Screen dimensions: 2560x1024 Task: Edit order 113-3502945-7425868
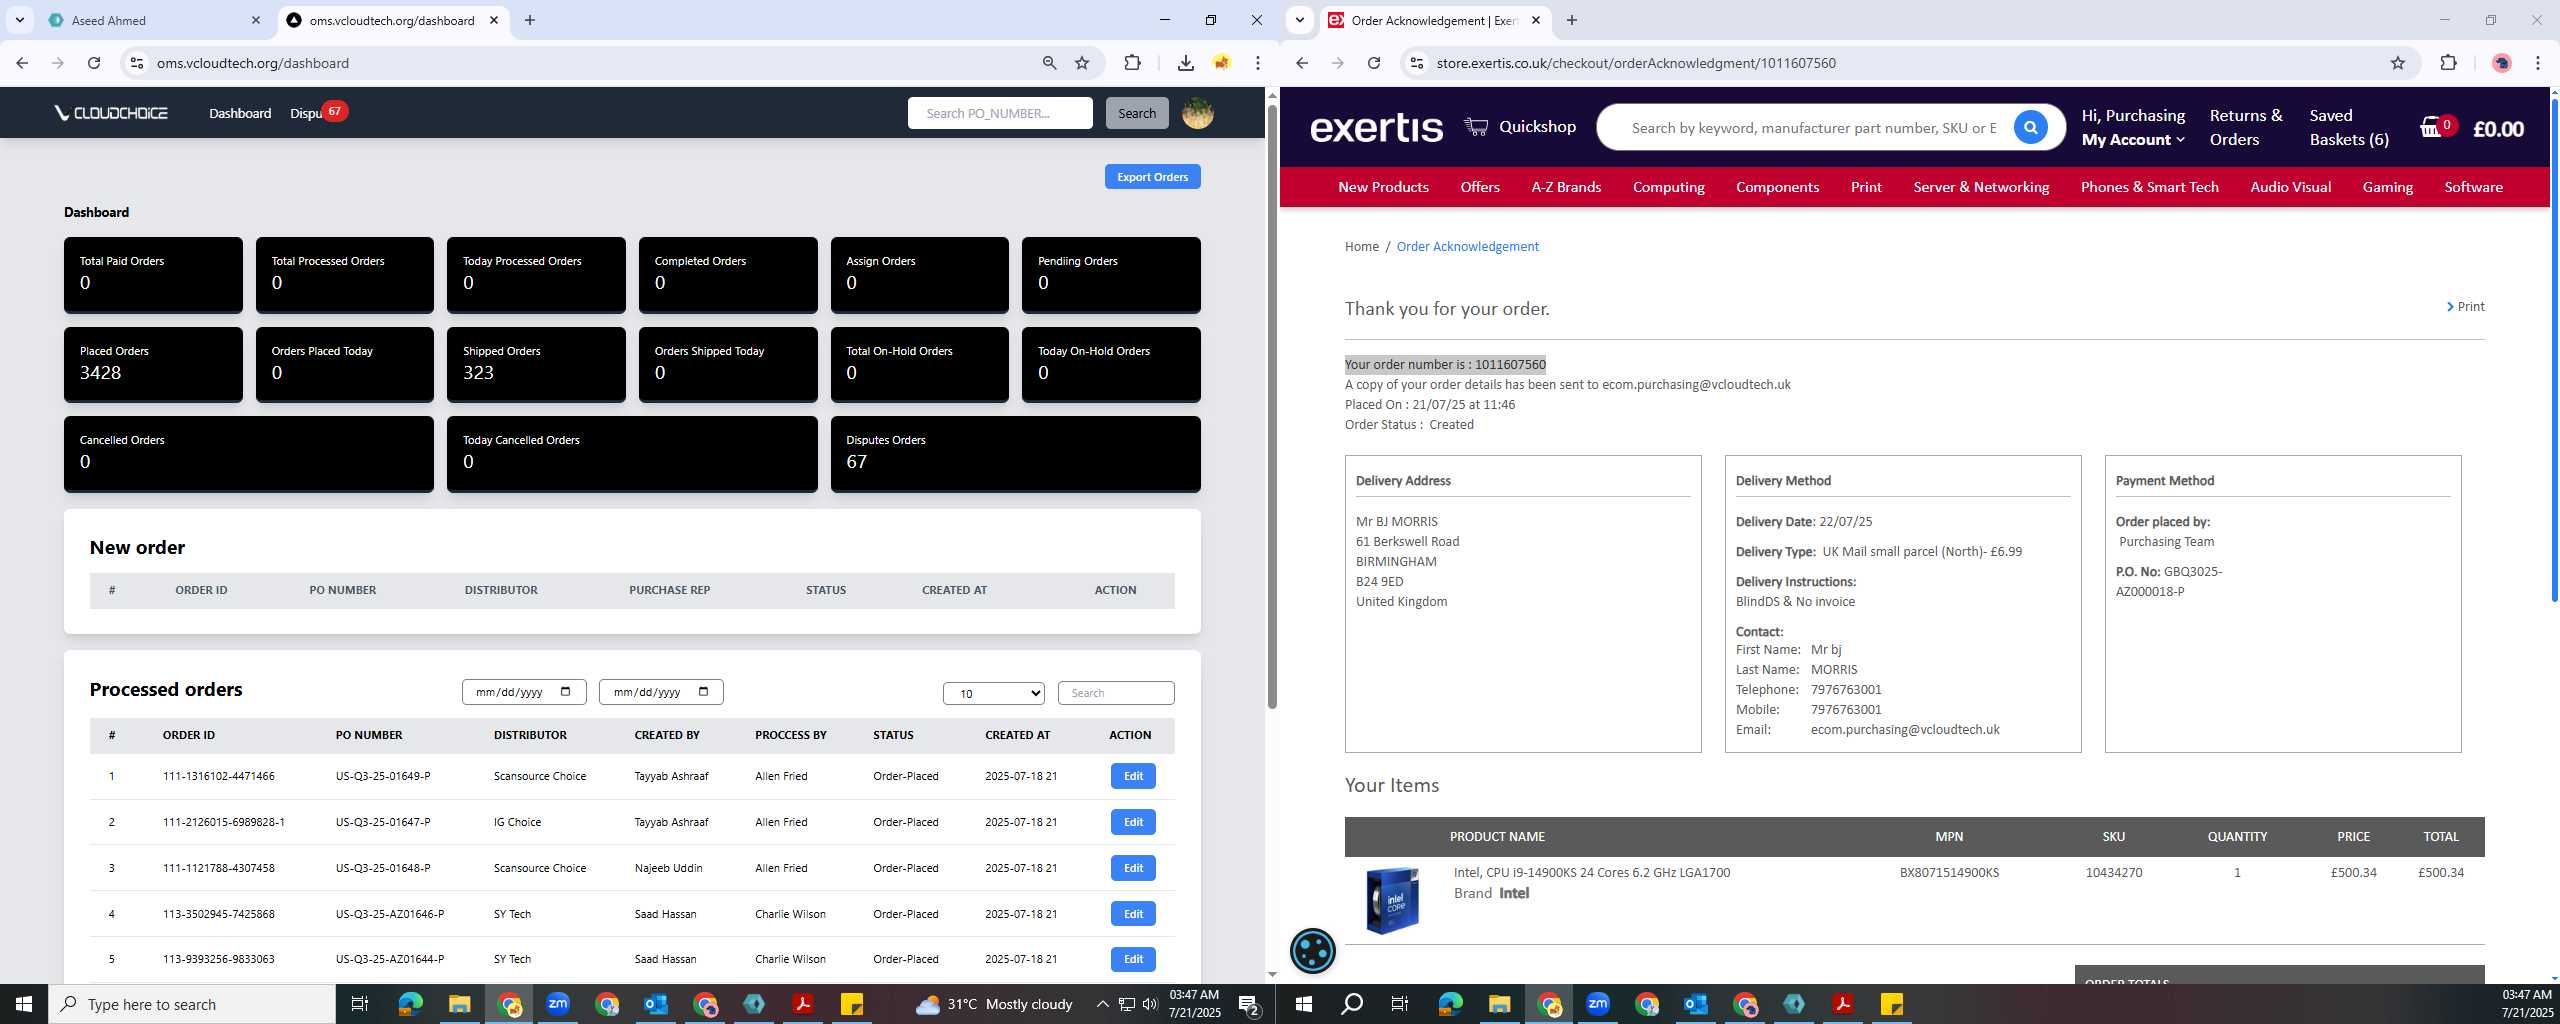click(1133, 914)
